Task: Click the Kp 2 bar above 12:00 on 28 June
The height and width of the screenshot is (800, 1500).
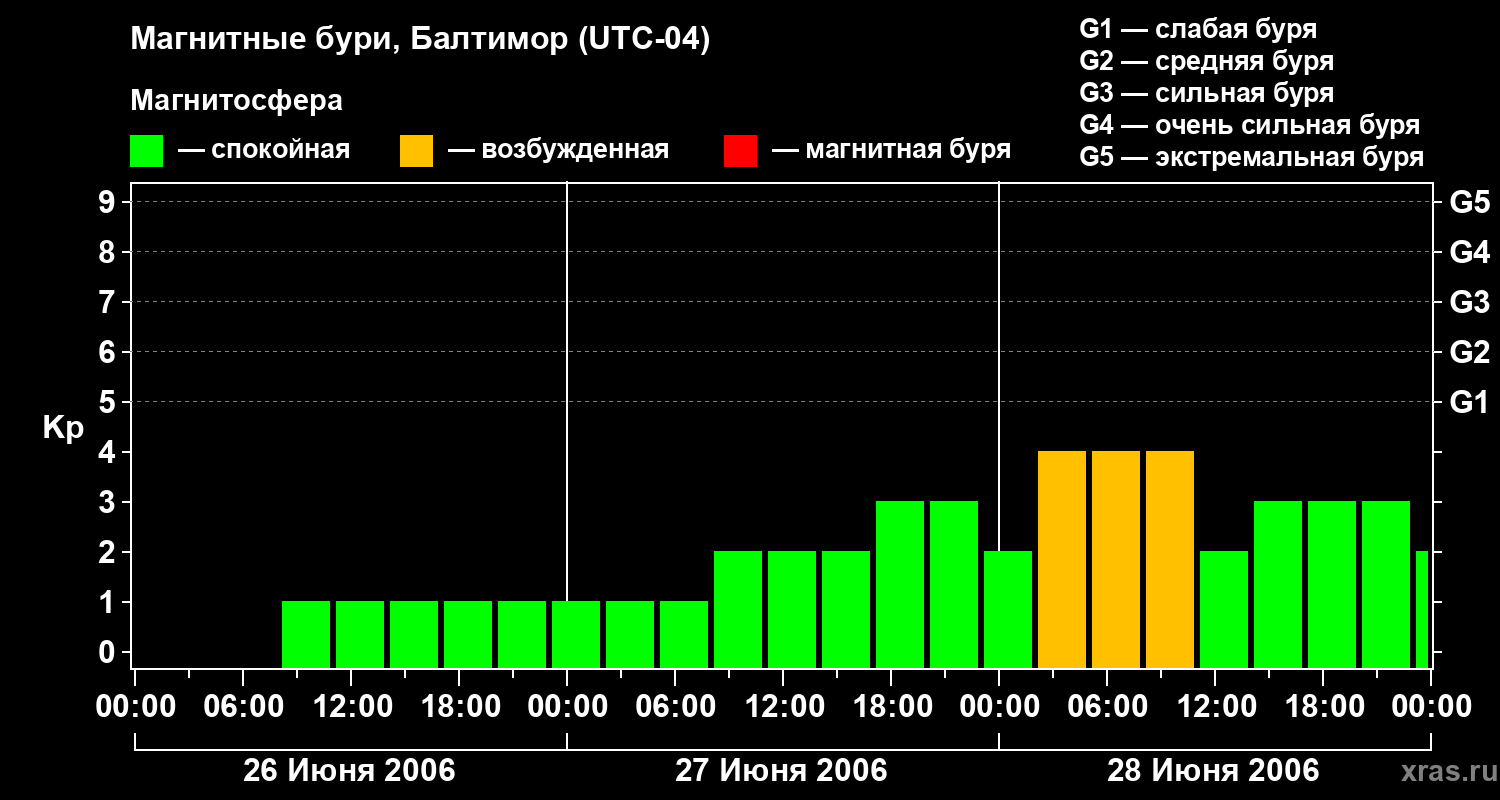Action: pyautogui.click(x=1224, y=609)
